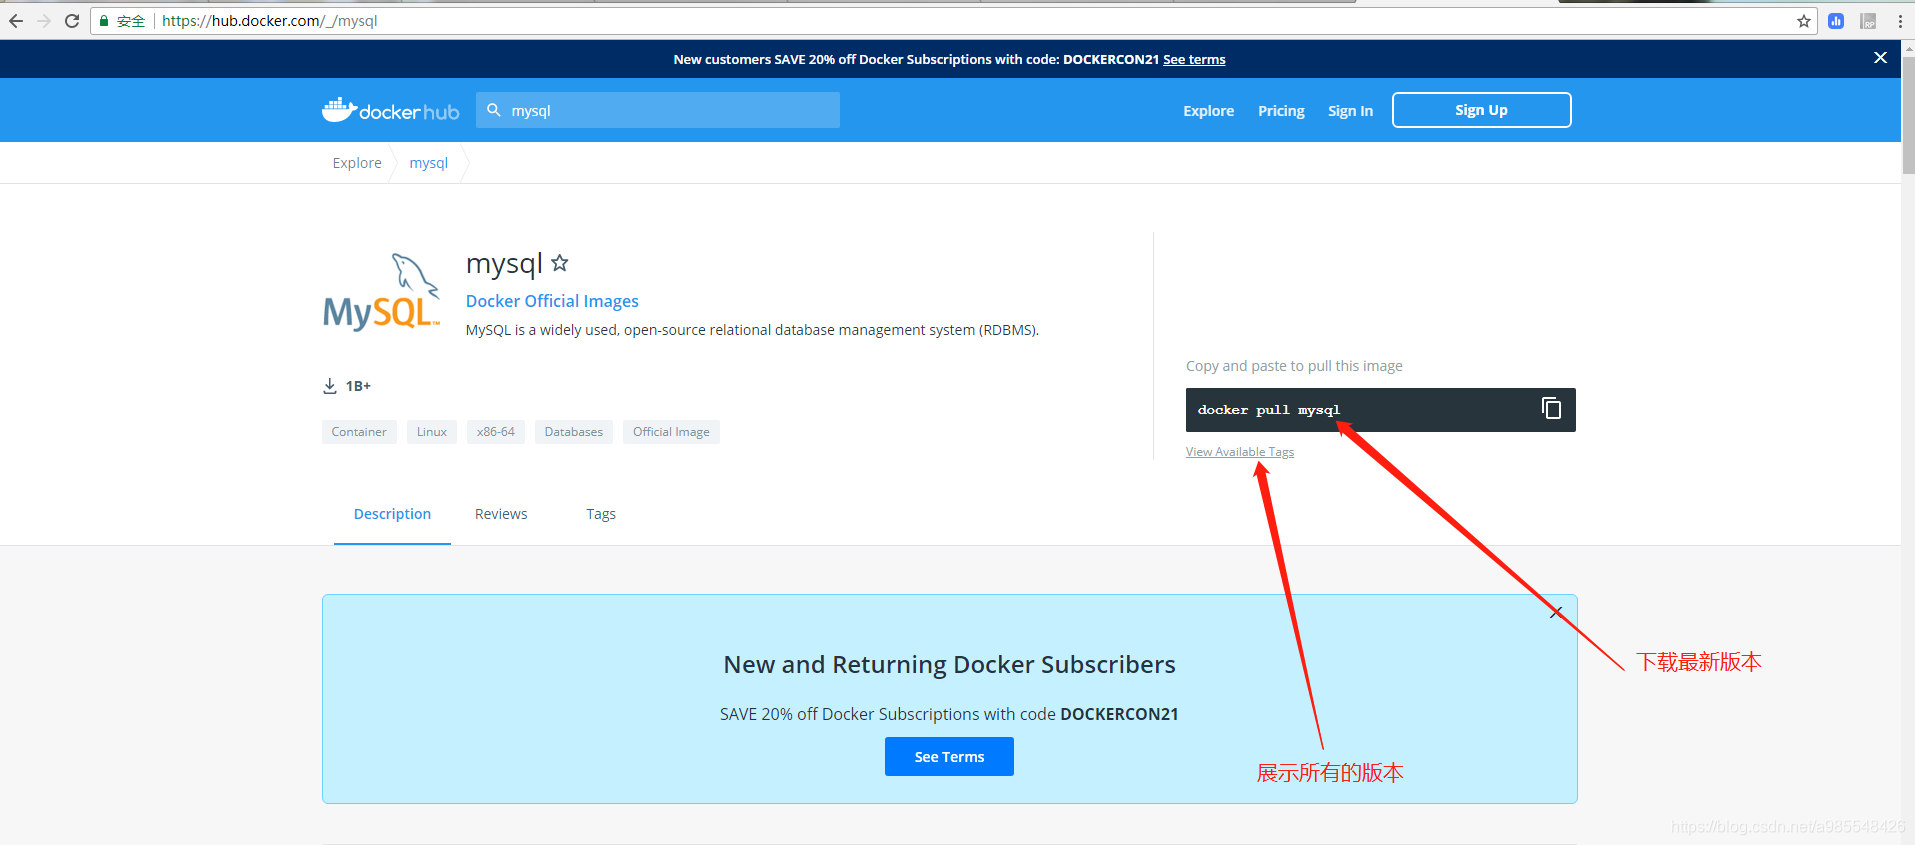Click the browser back arrow
The width and height of the screenshot is (1915, 845).
tap(16, 21)
